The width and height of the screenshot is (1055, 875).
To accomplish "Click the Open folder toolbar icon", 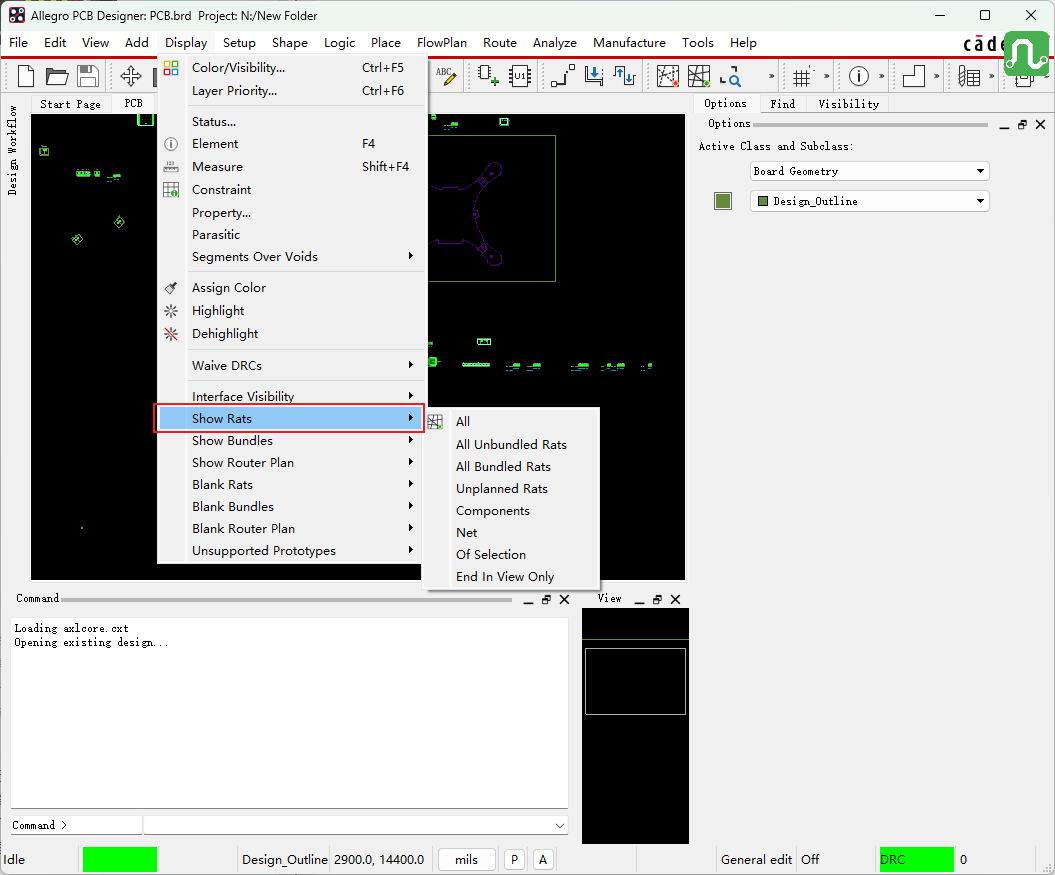I will click(57, 76).
